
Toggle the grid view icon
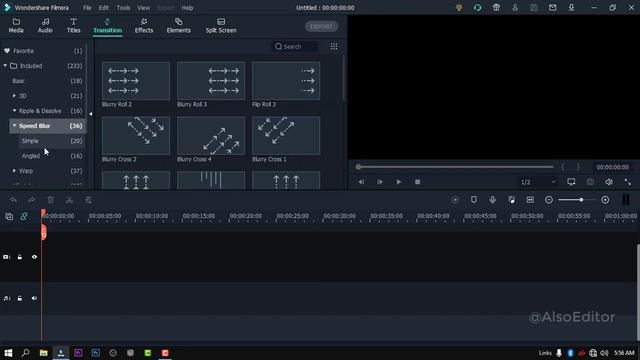(x=334, y=47)
